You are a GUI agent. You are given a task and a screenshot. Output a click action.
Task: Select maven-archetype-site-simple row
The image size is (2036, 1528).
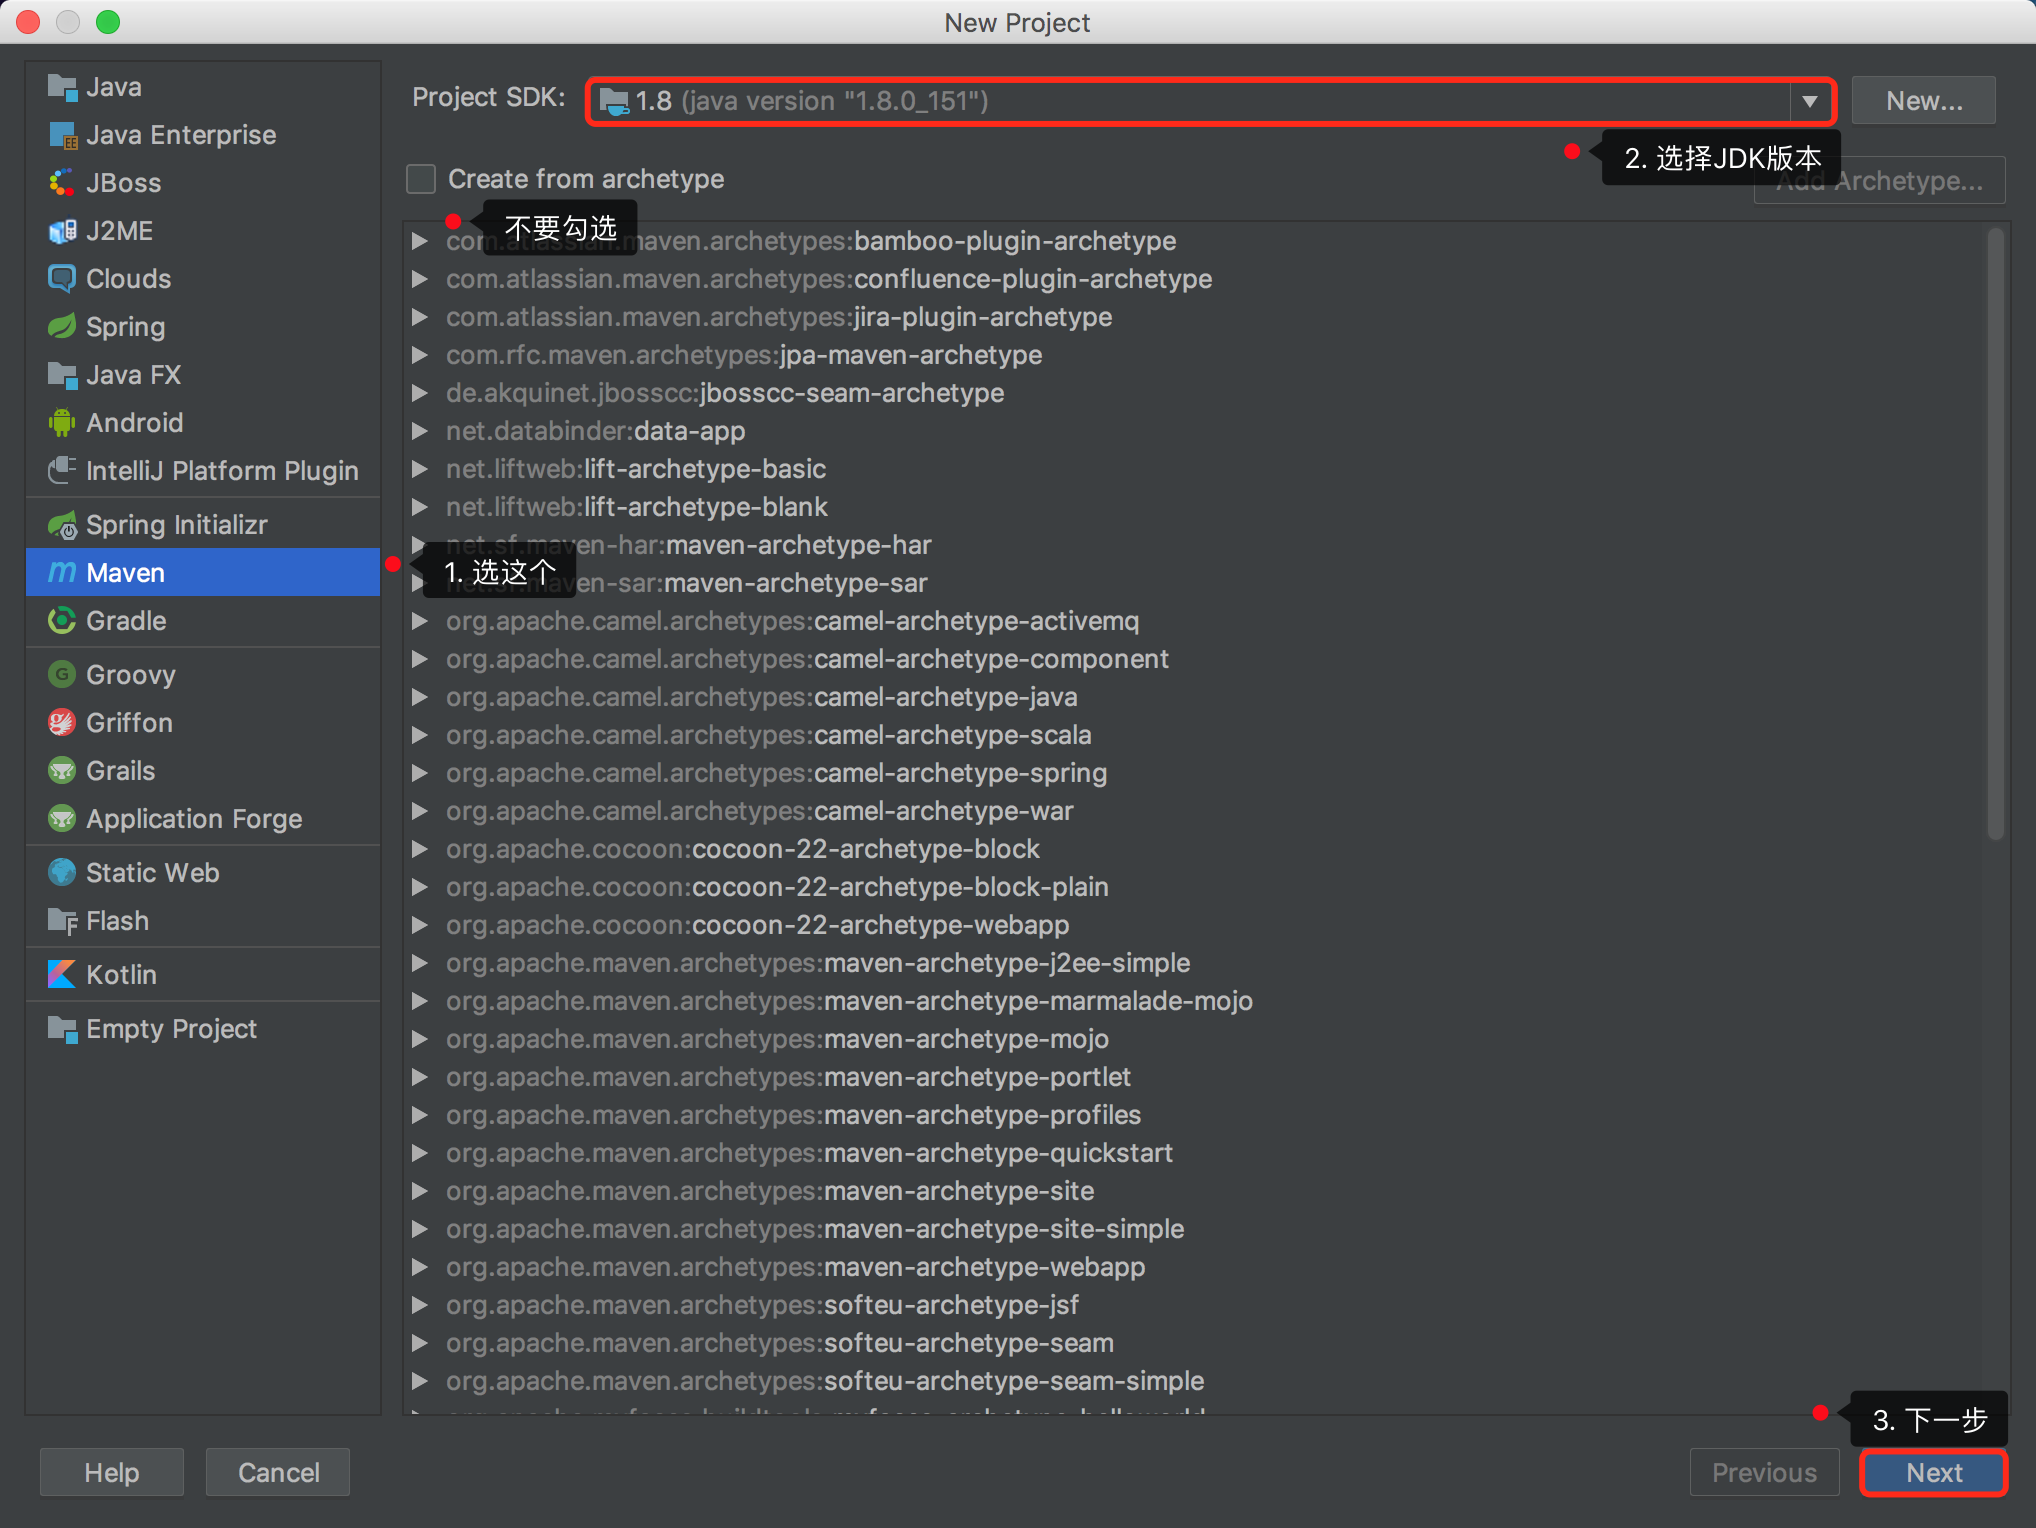(x=1195, y=1229)
